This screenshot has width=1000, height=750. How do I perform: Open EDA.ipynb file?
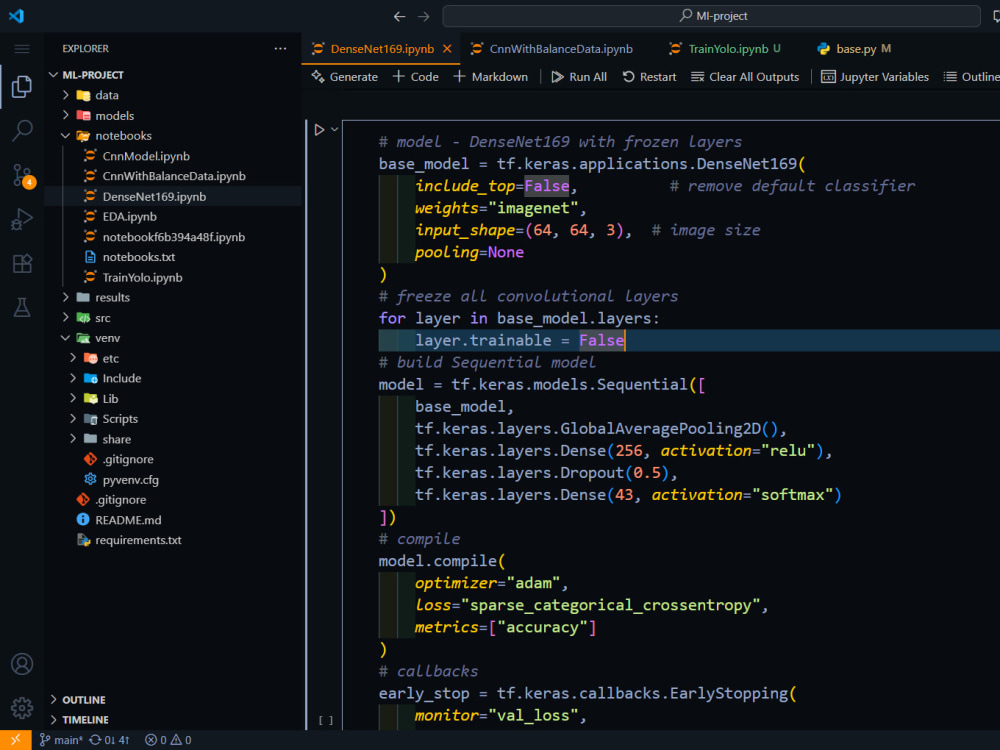click(172, 216)
